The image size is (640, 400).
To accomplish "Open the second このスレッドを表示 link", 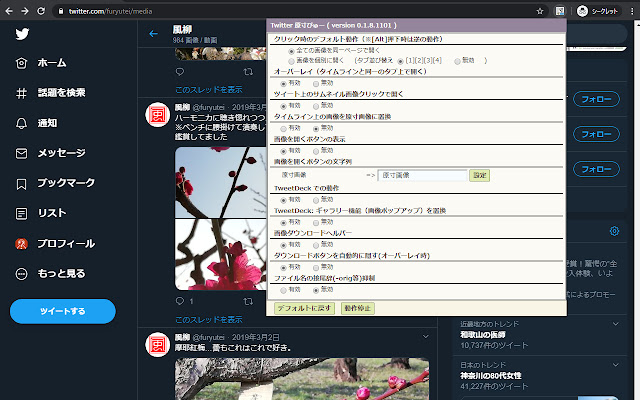I will point(209,320).
